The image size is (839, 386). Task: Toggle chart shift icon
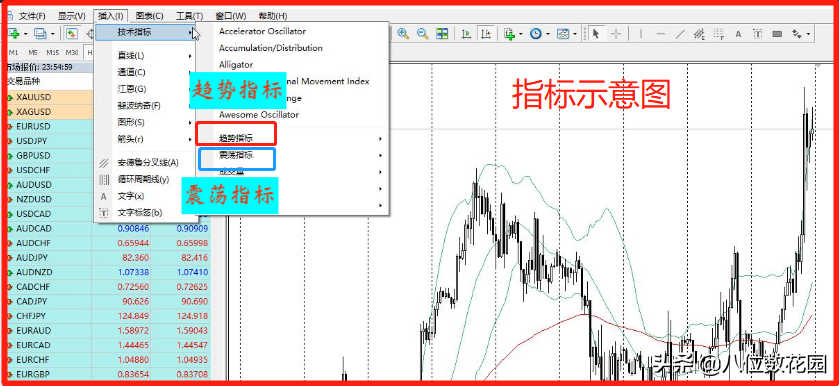coord(485,34)
